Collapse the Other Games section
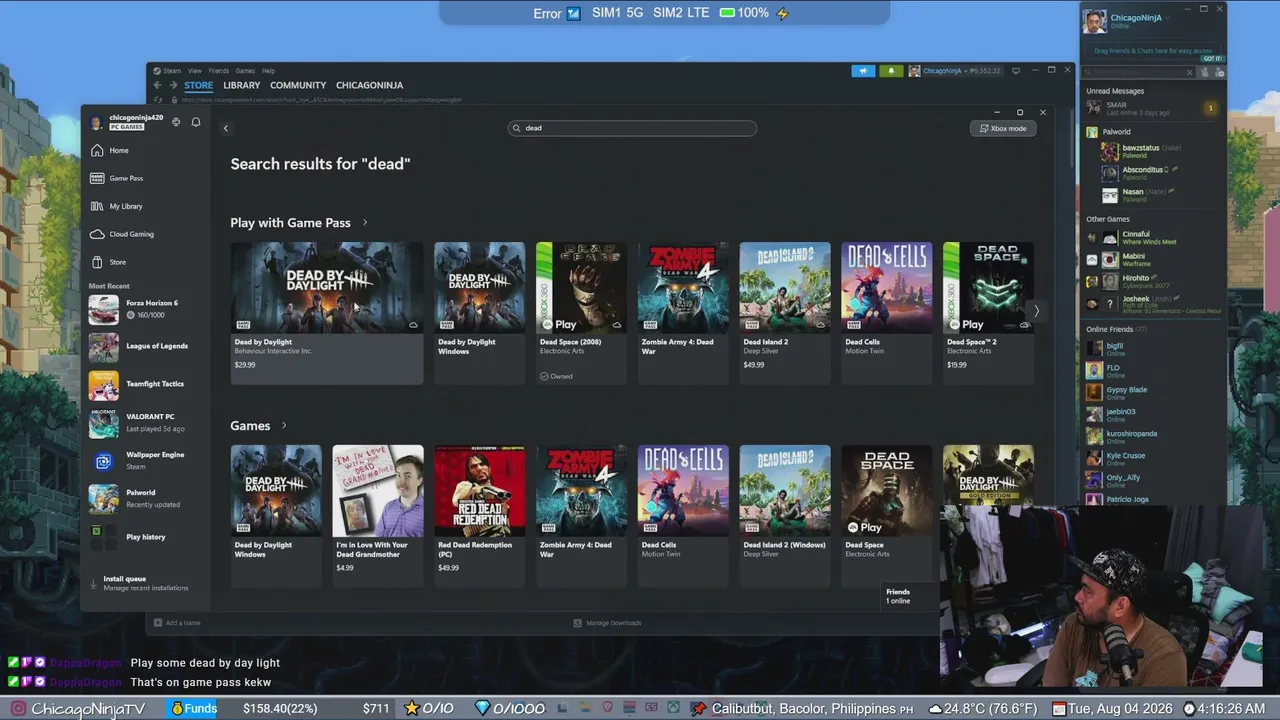The width and height of the screenshot is (1280, 720). (x=1108, y=219)
